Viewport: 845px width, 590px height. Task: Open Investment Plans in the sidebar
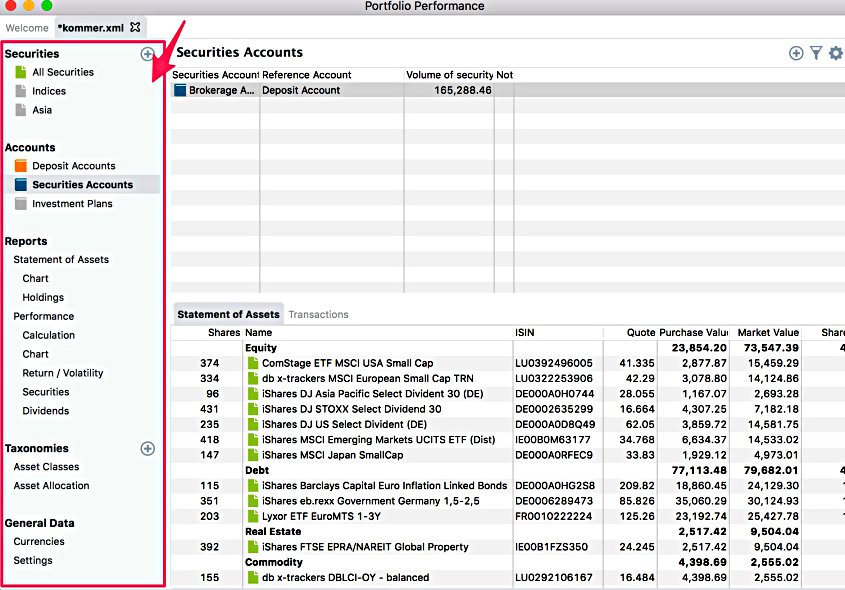(x=72, y=204)
